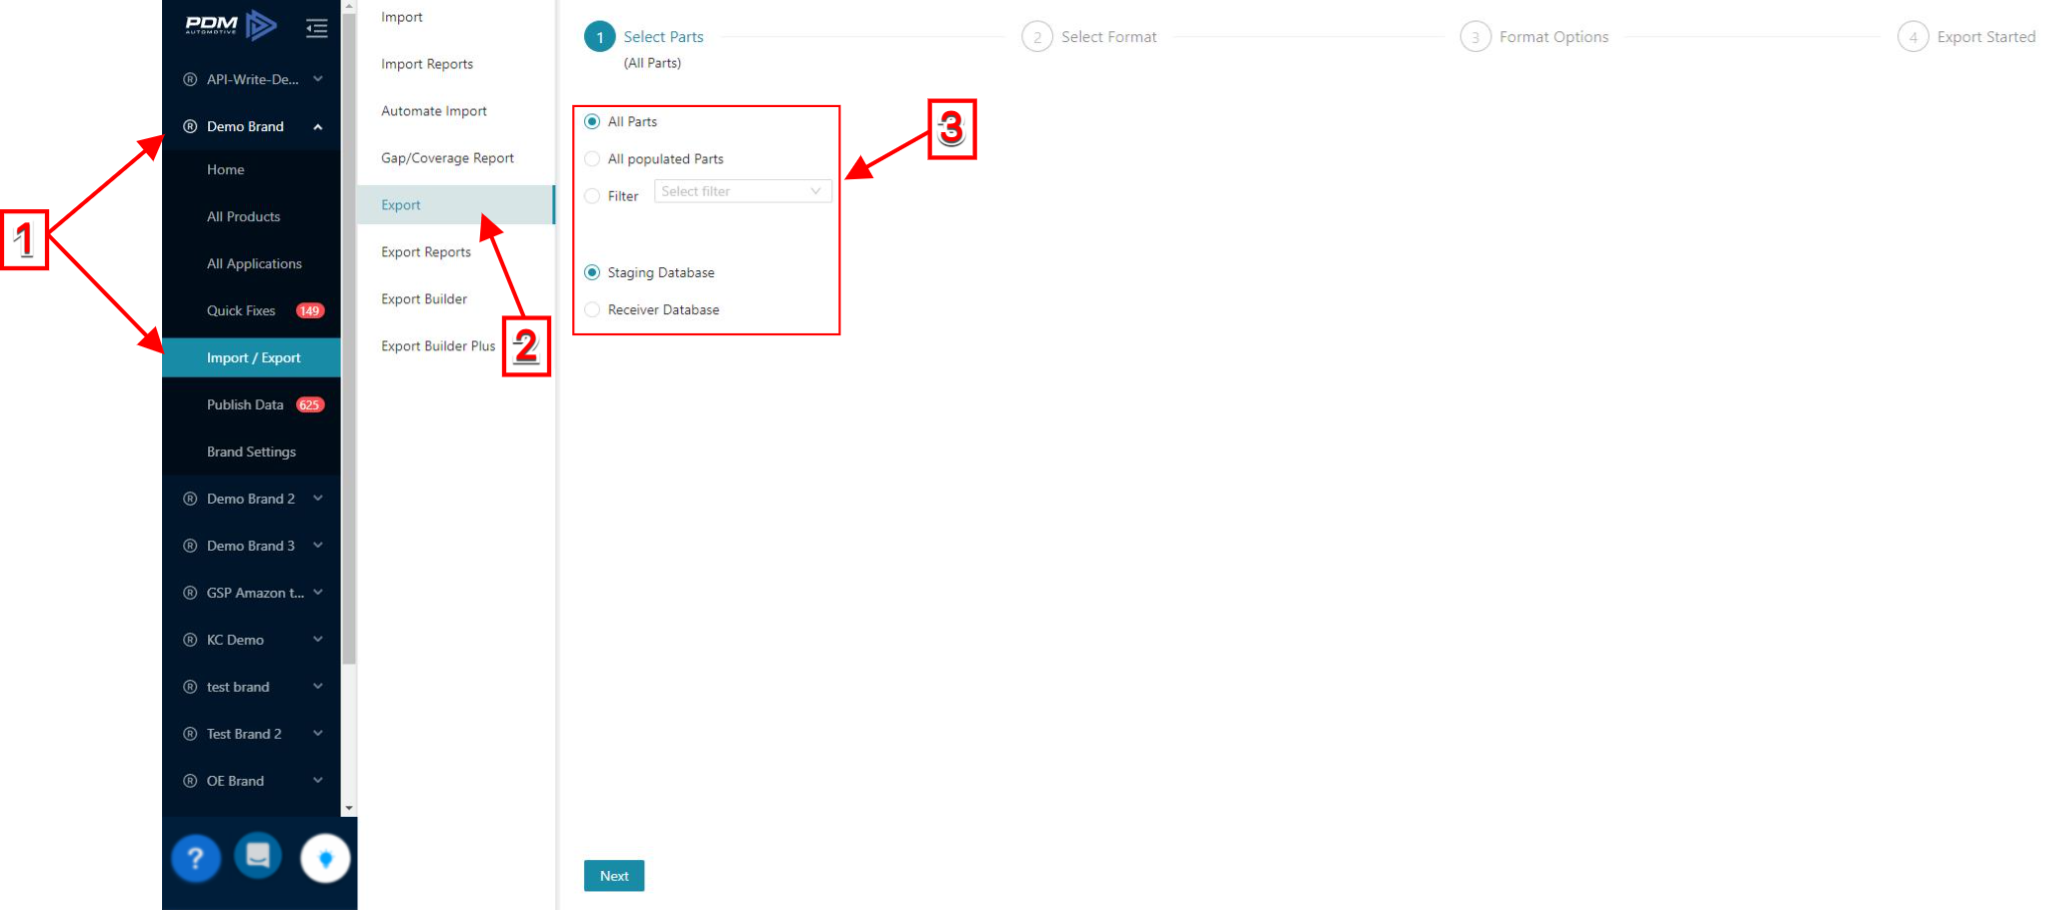Viewport: 2058px width, 910px height.
Task: Select the All populated Parts option
Action: click(592, 159)
